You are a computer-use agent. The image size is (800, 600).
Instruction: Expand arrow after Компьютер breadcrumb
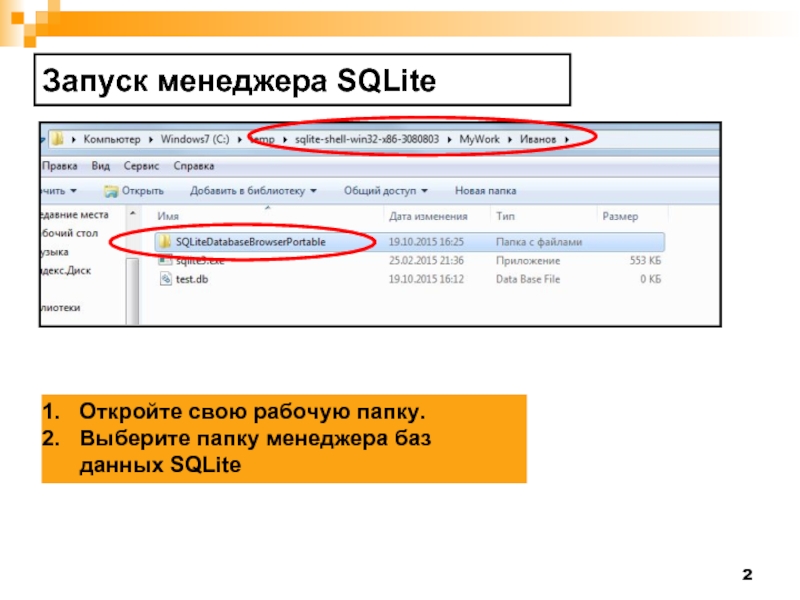click(x=151, y=139)
